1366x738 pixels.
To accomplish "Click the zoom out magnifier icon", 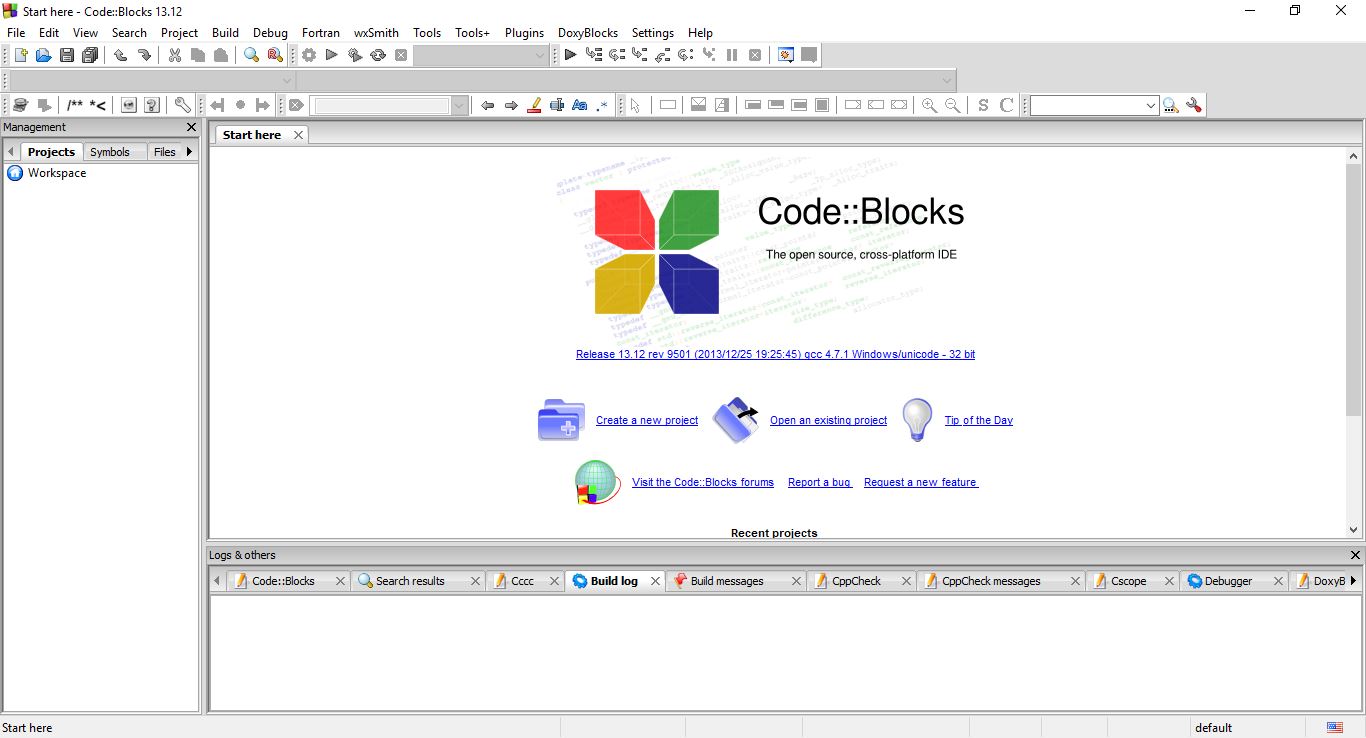I will pyautogui.click(x=953, y=105).
